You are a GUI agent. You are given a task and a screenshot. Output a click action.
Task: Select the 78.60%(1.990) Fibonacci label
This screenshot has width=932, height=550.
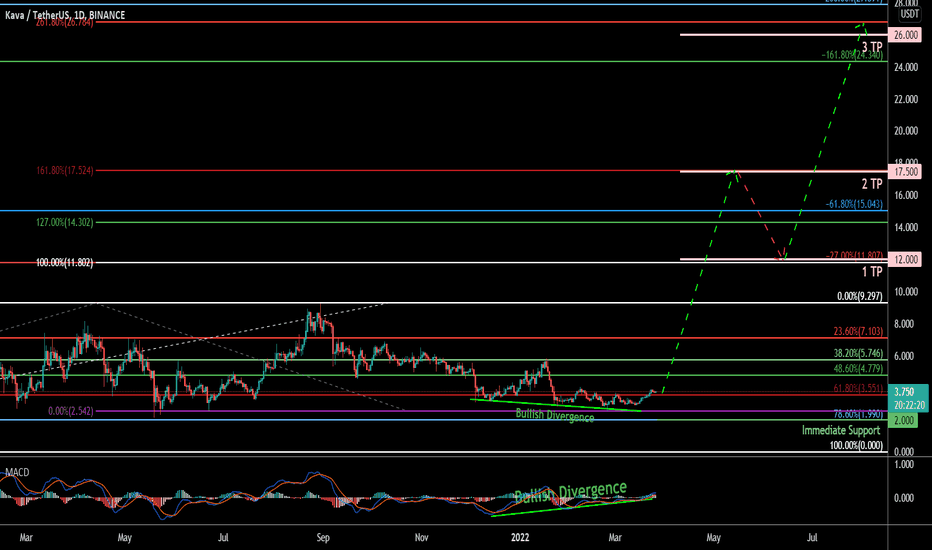[858, 414]
